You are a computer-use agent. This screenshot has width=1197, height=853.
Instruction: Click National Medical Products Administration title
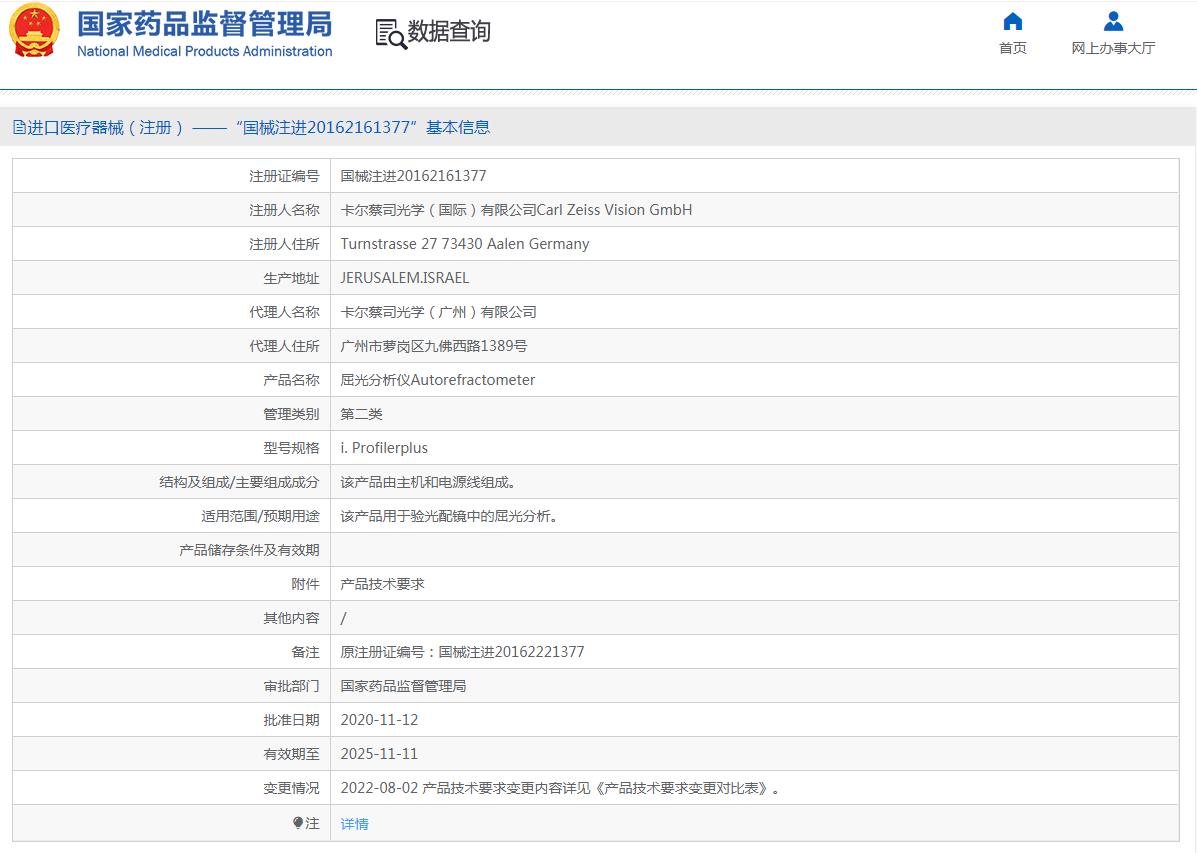[205, 51]
